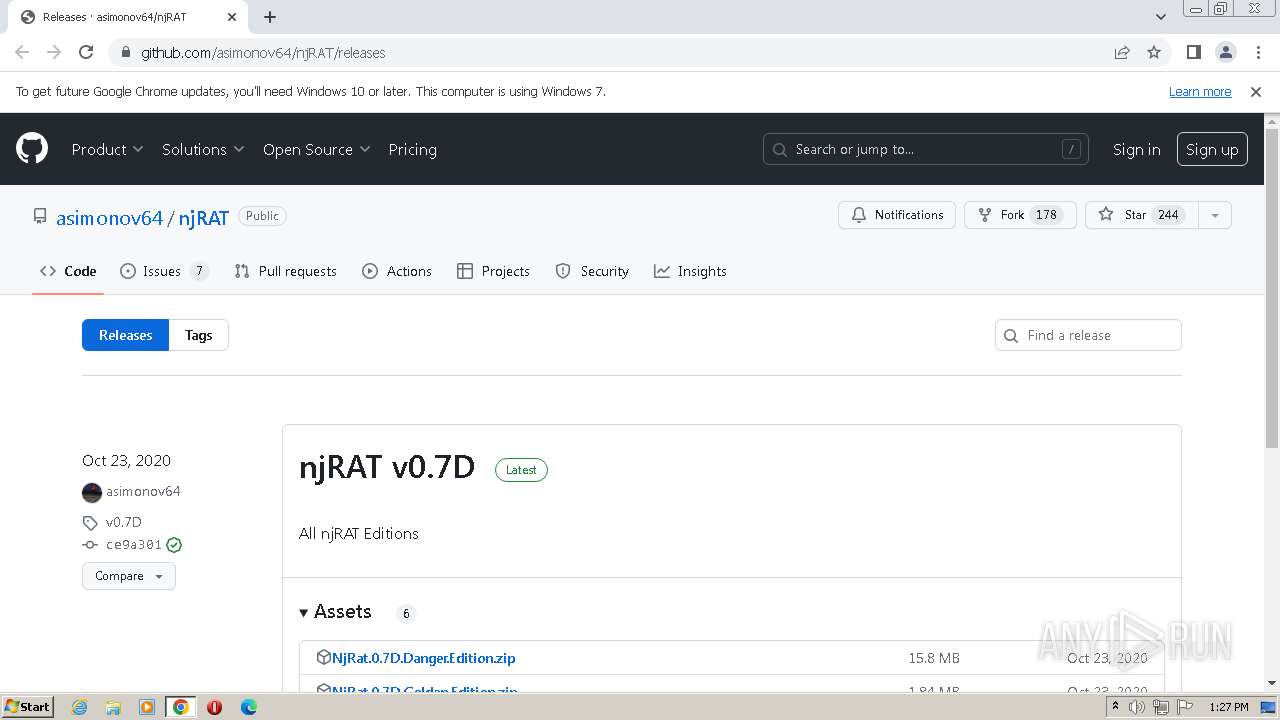Image resolution: width=1280 pixels, height=720 pixels.
Task: Open the Pull requests tab
Action: [x=285, y=271]
